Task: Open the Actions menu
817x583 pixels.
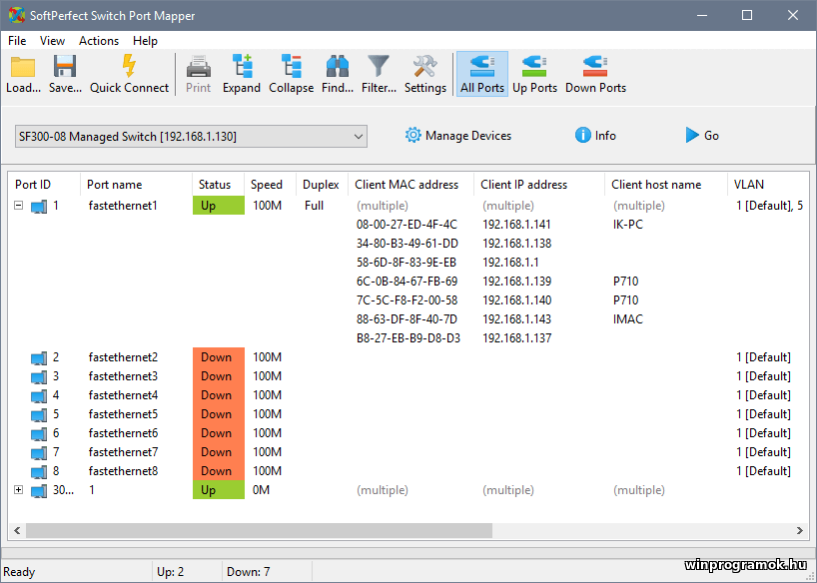Action: 98,41
